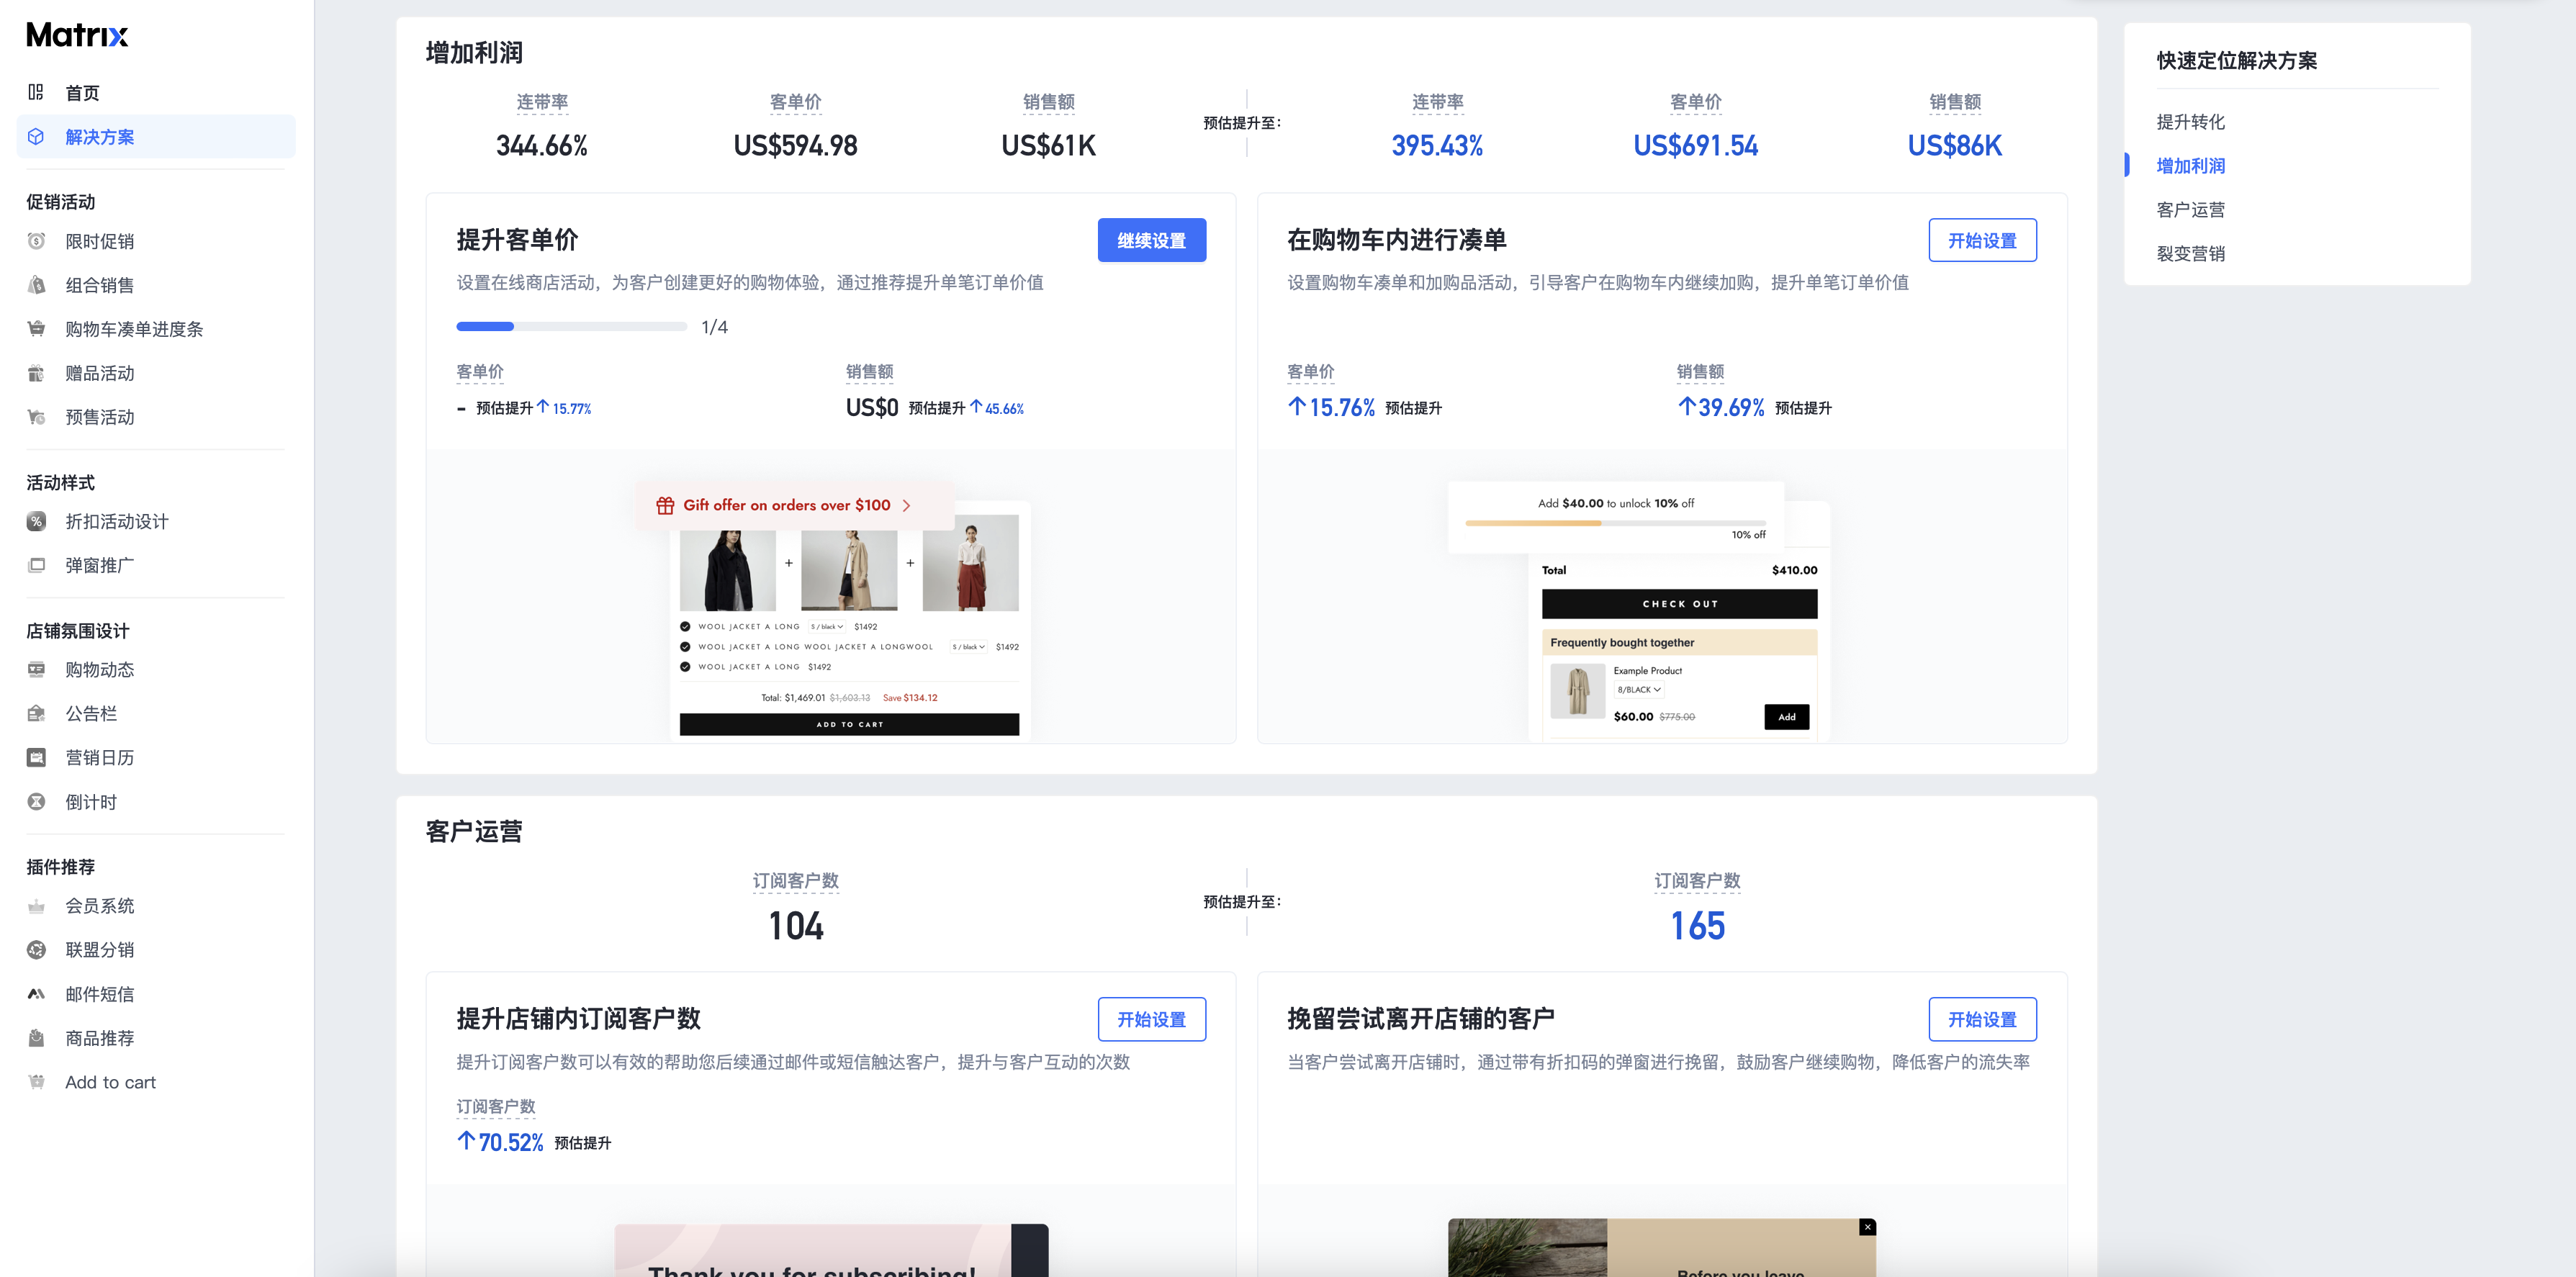Image resolution: width=2576 pixels, height=1277 pixels.
Task: Close the Before you leave popup preview
Action: (x=1867, y=1227)
